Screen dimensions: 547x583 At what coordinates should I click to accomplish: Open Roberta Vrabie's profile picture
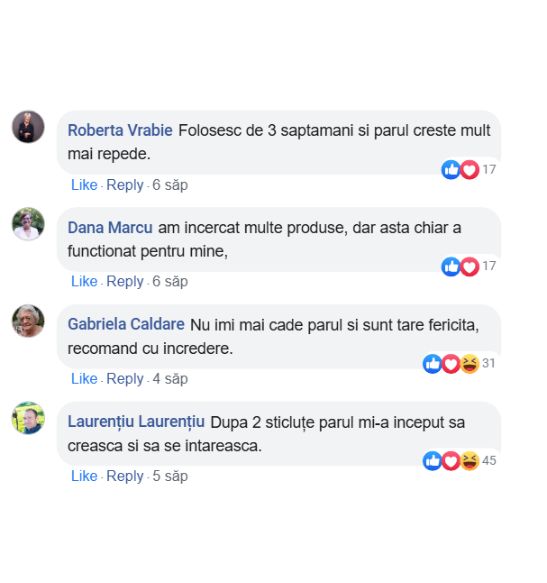tap(28, 127)
